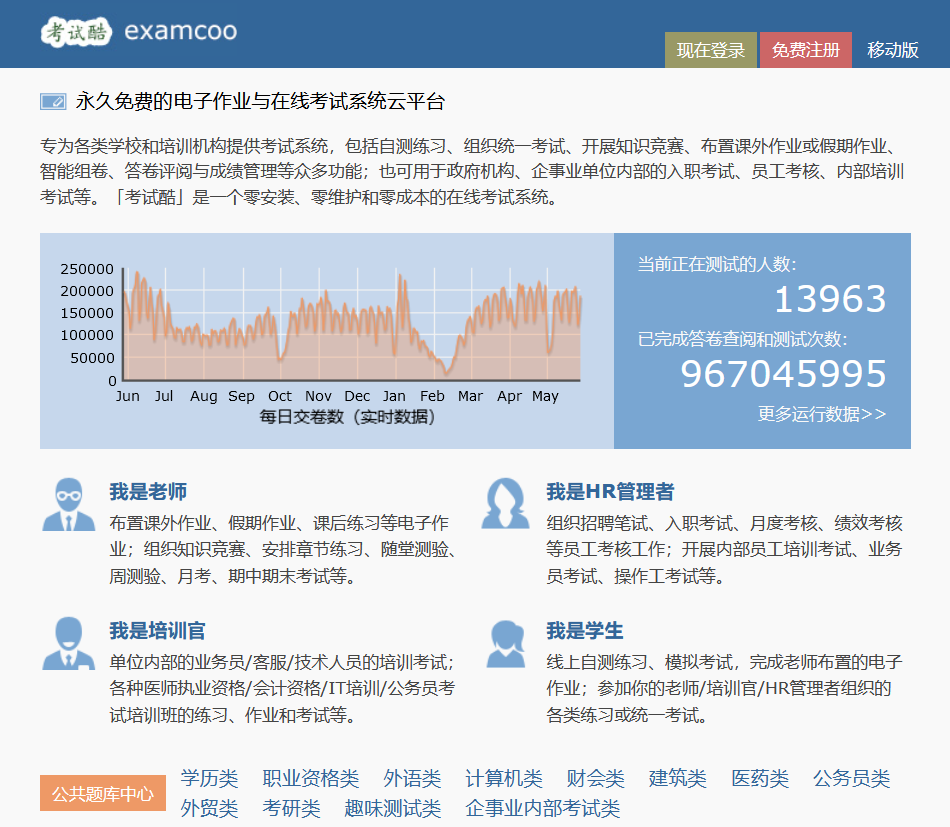Click the training officer avatar icon
This screenshot has width=950, height=827.
coord(68,643)
